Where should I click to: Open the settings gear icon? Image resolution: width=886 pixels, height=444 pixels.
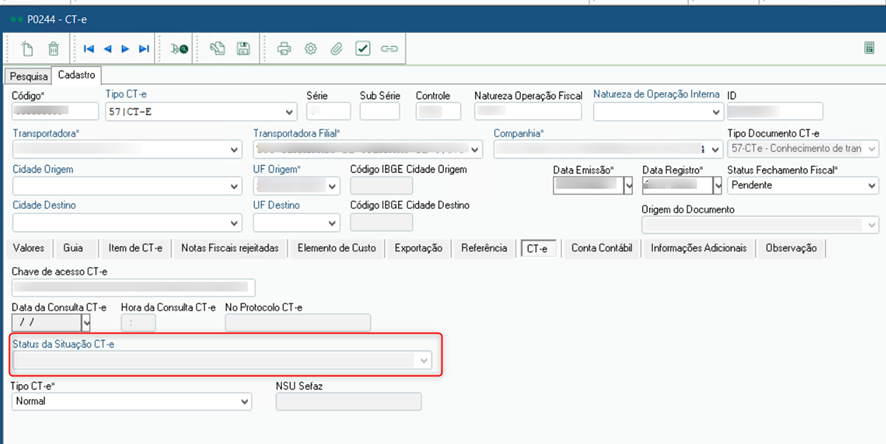pos(311,49)
